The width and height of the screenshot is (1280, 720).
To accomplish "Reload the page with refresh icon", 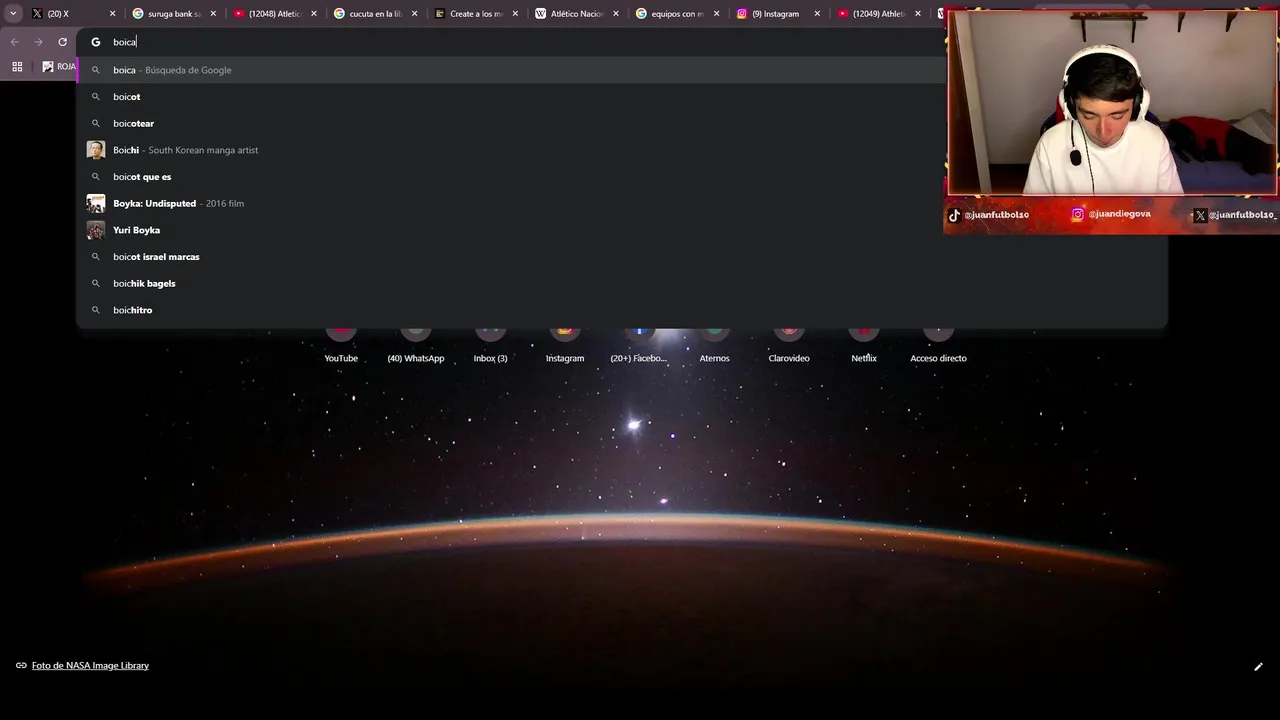I will pyautogui.click(x=62, y=42).
